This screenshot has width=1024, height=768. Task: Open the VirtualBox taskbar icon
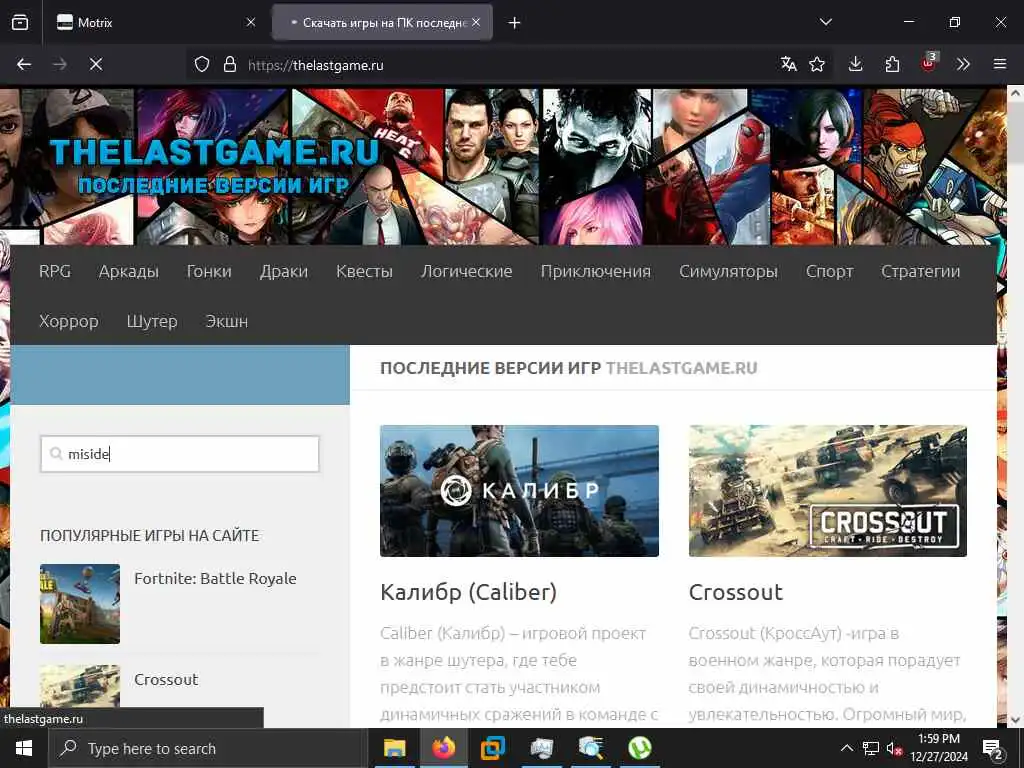pos(492,748)
